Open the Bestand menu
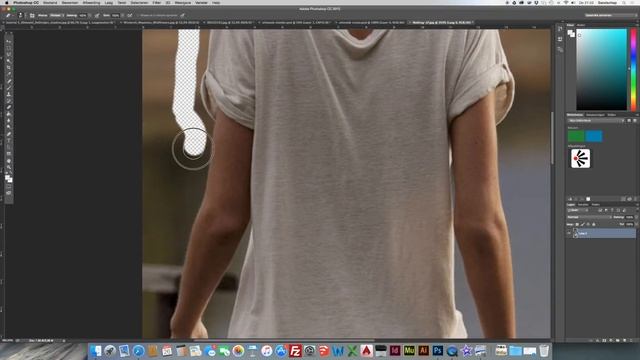Screen dimensions: 640x360 50,2
